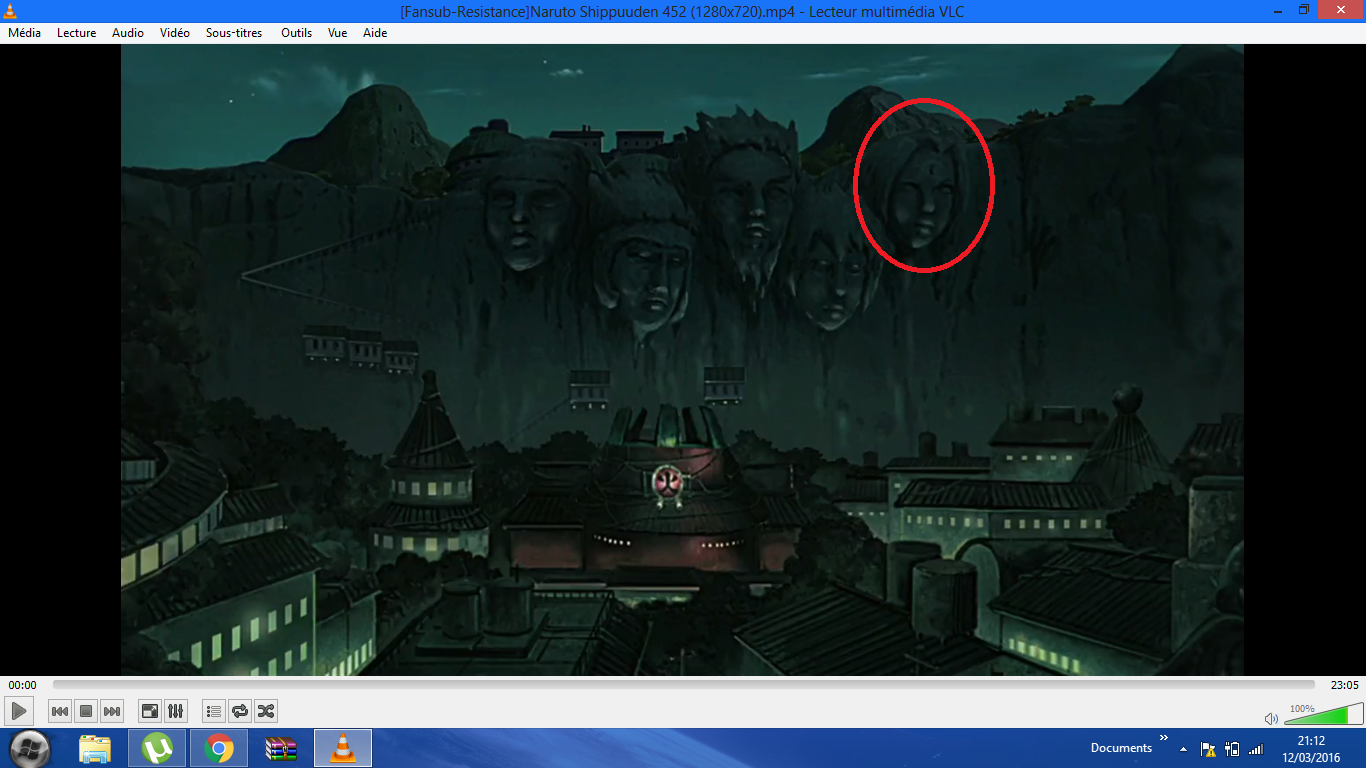Open the Vue menu
The image size is (1366, 768).
click(x=338, y=33)
